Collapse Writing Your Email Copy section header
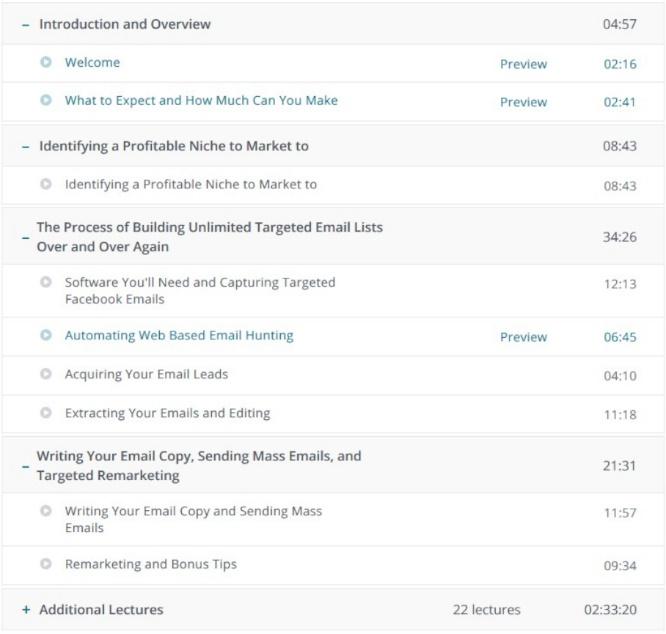 pos(25,466)
